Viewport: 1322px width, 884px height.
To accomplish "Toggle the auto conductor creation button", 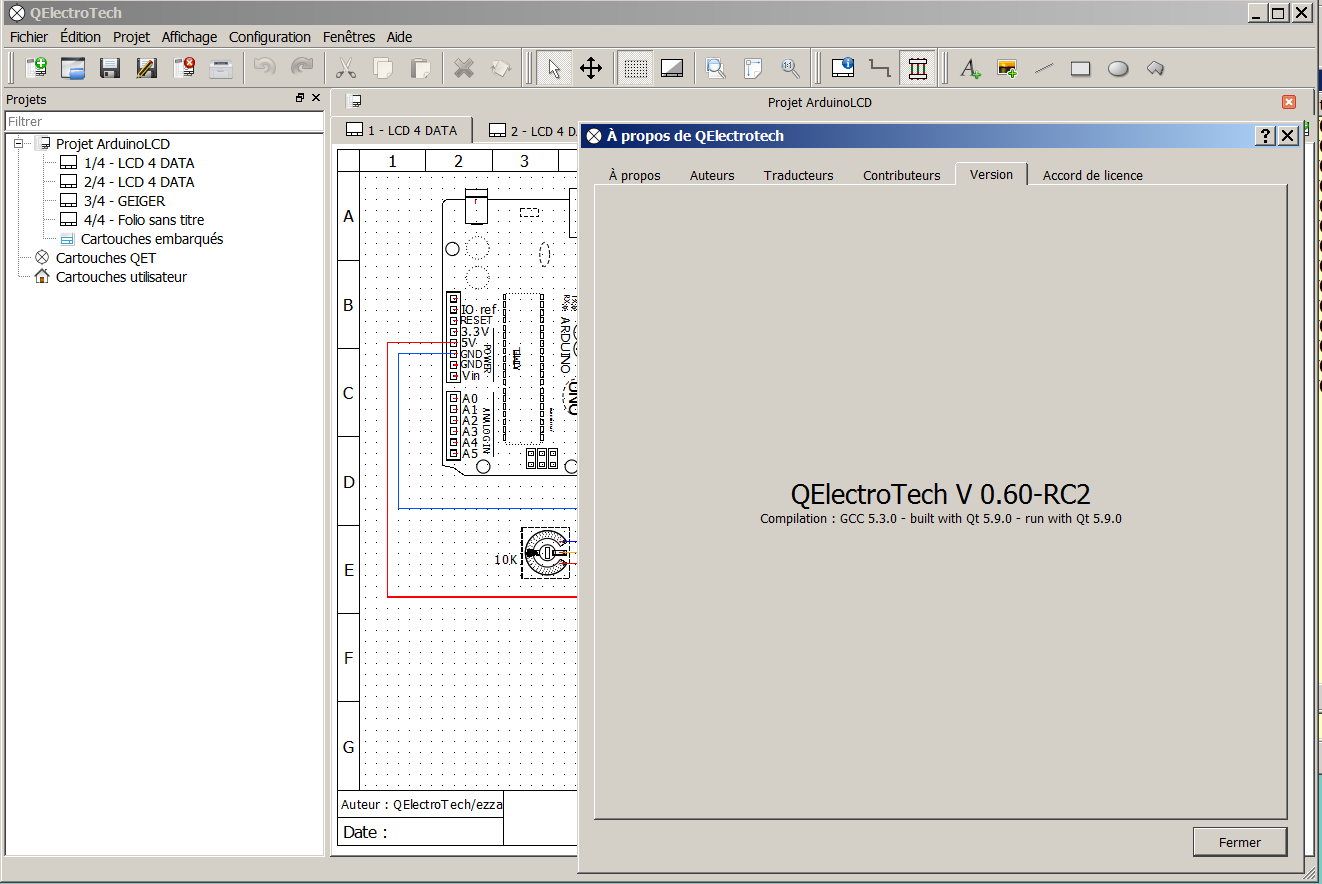I will point(917,68).
